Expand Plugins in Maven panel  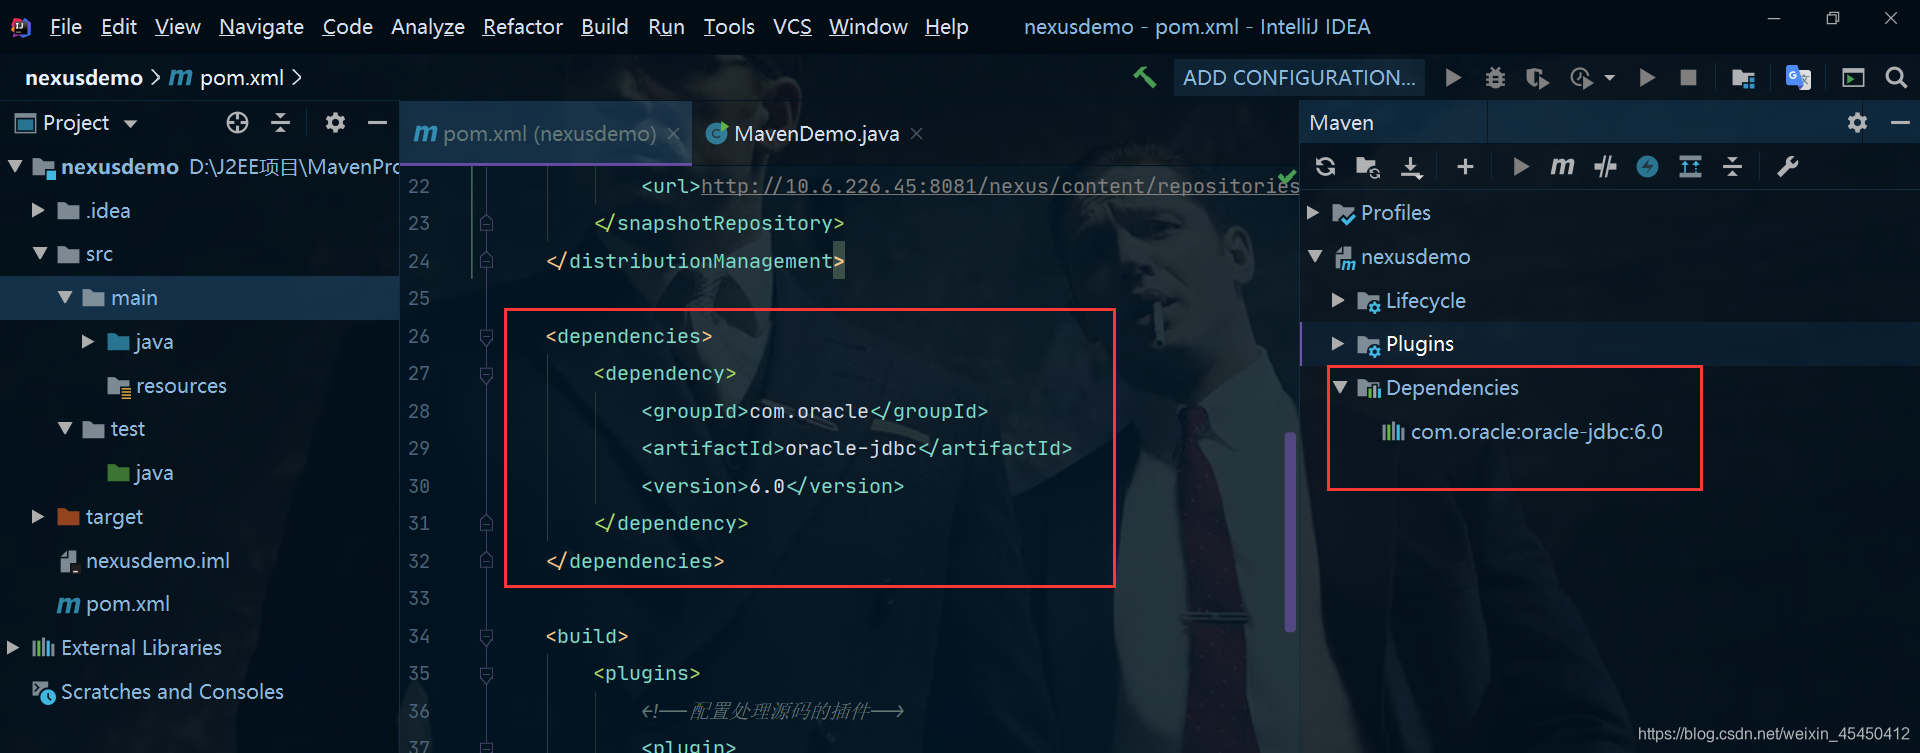tap(1338, 343)
